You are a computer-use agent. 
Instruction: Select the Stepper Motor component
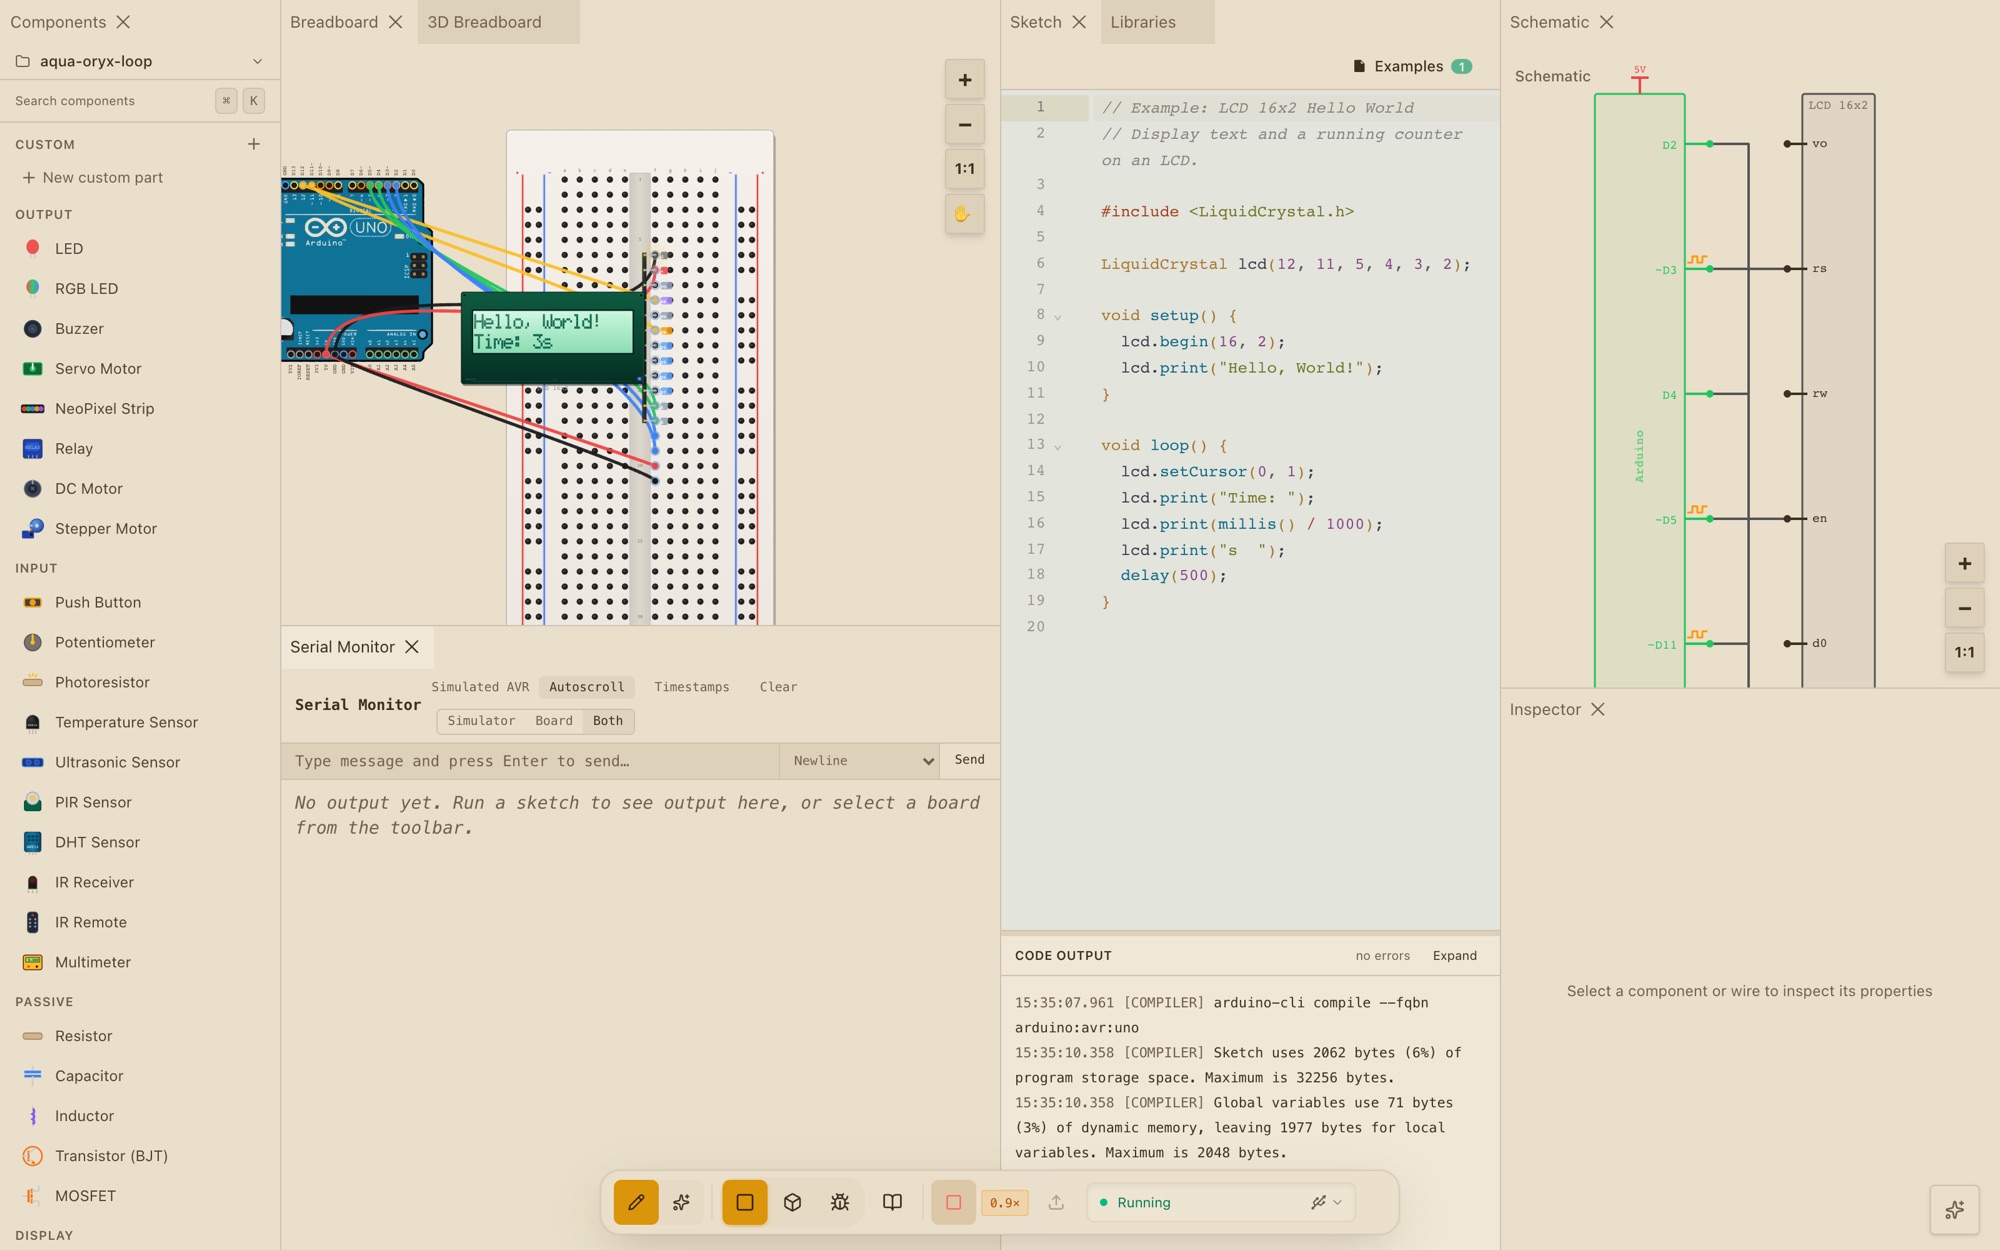[x=140, y=528]
